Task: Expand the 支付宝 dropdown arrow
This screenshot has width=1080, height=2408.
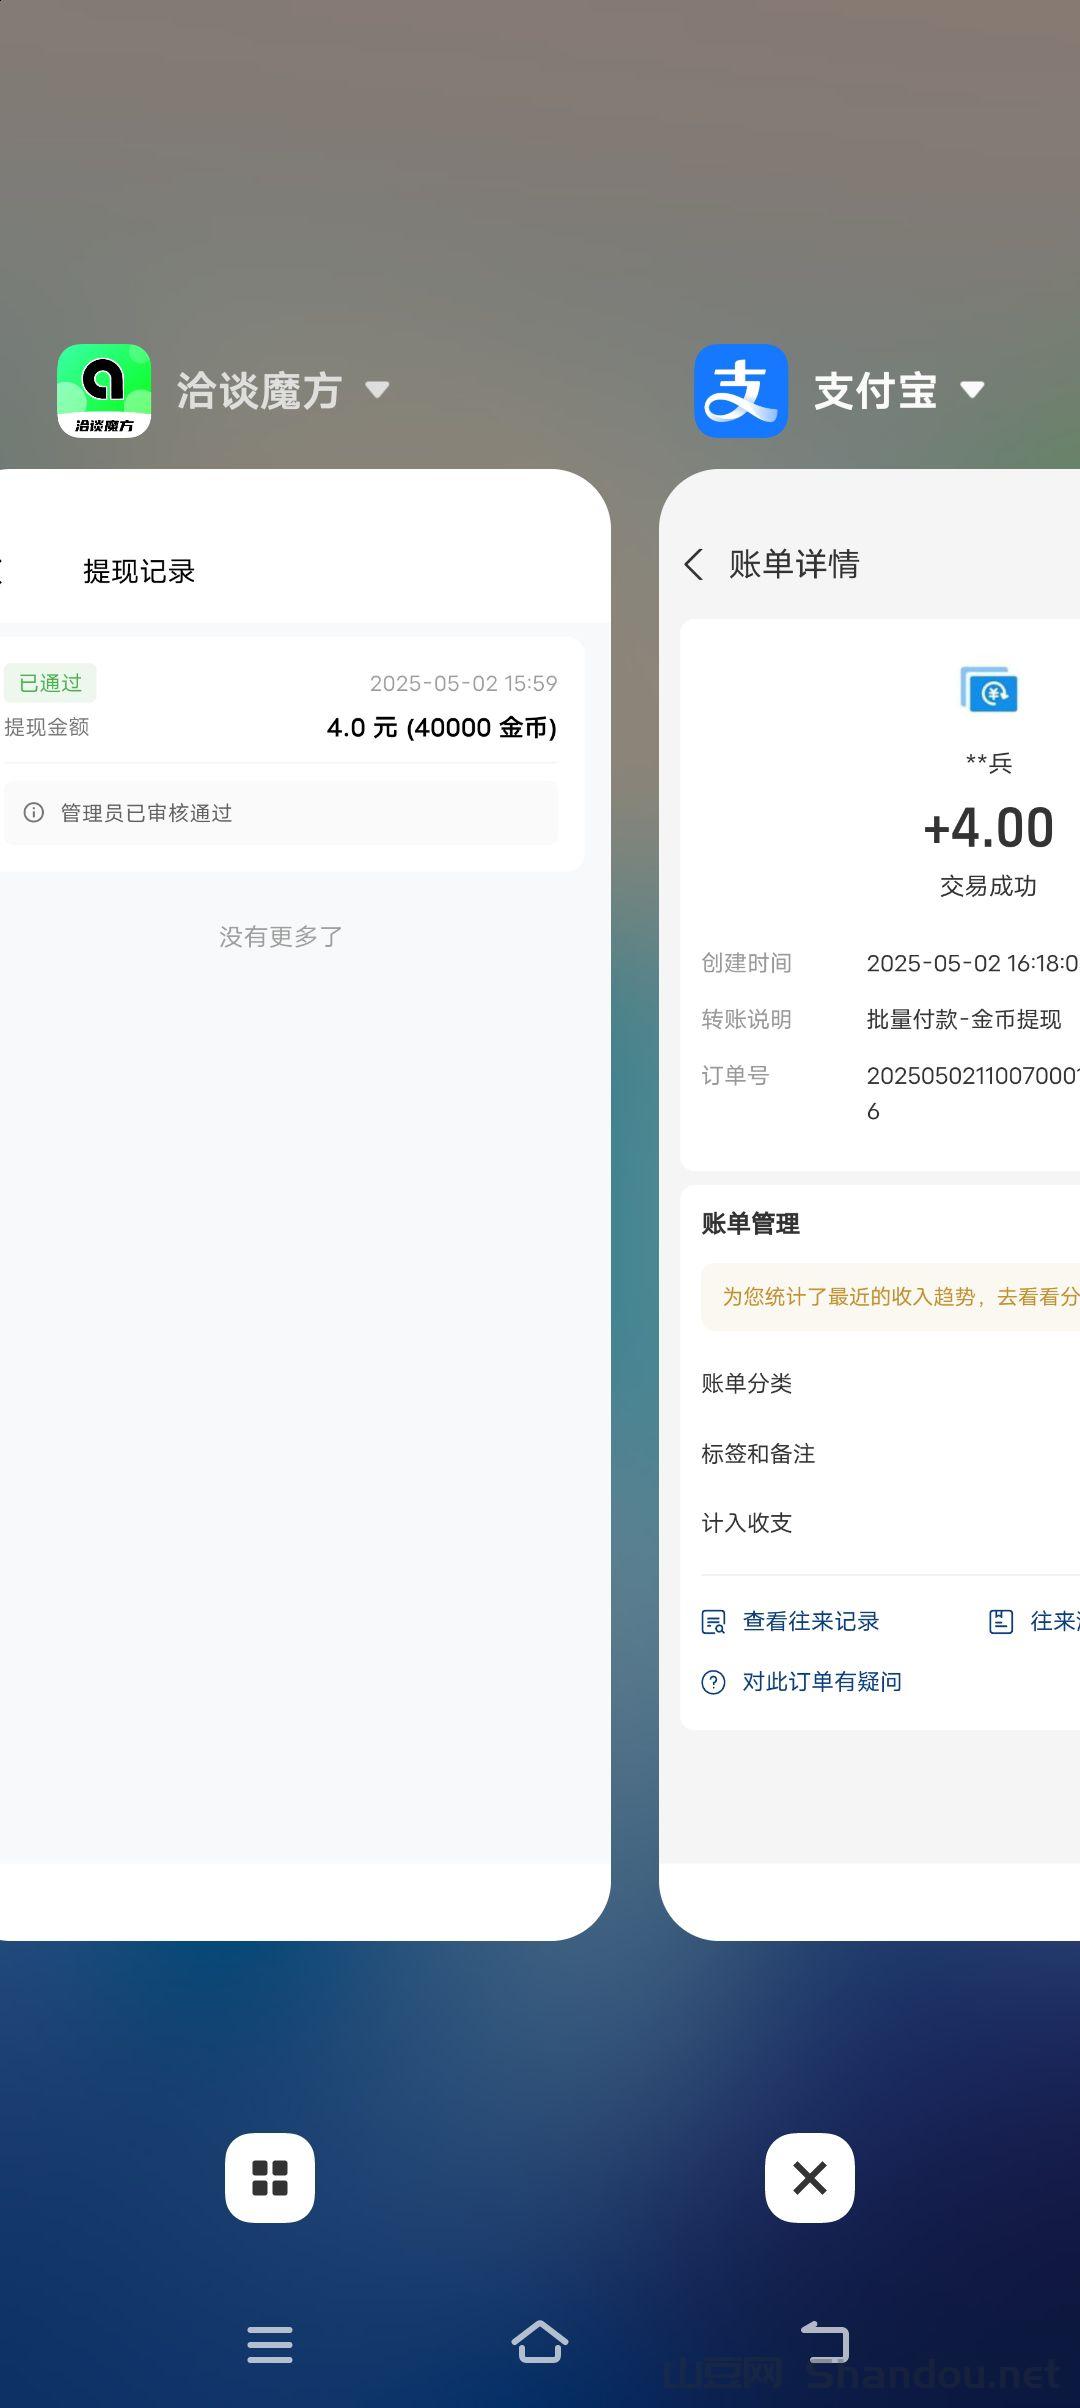Action: pyautogui.click(x=972, y=390)
